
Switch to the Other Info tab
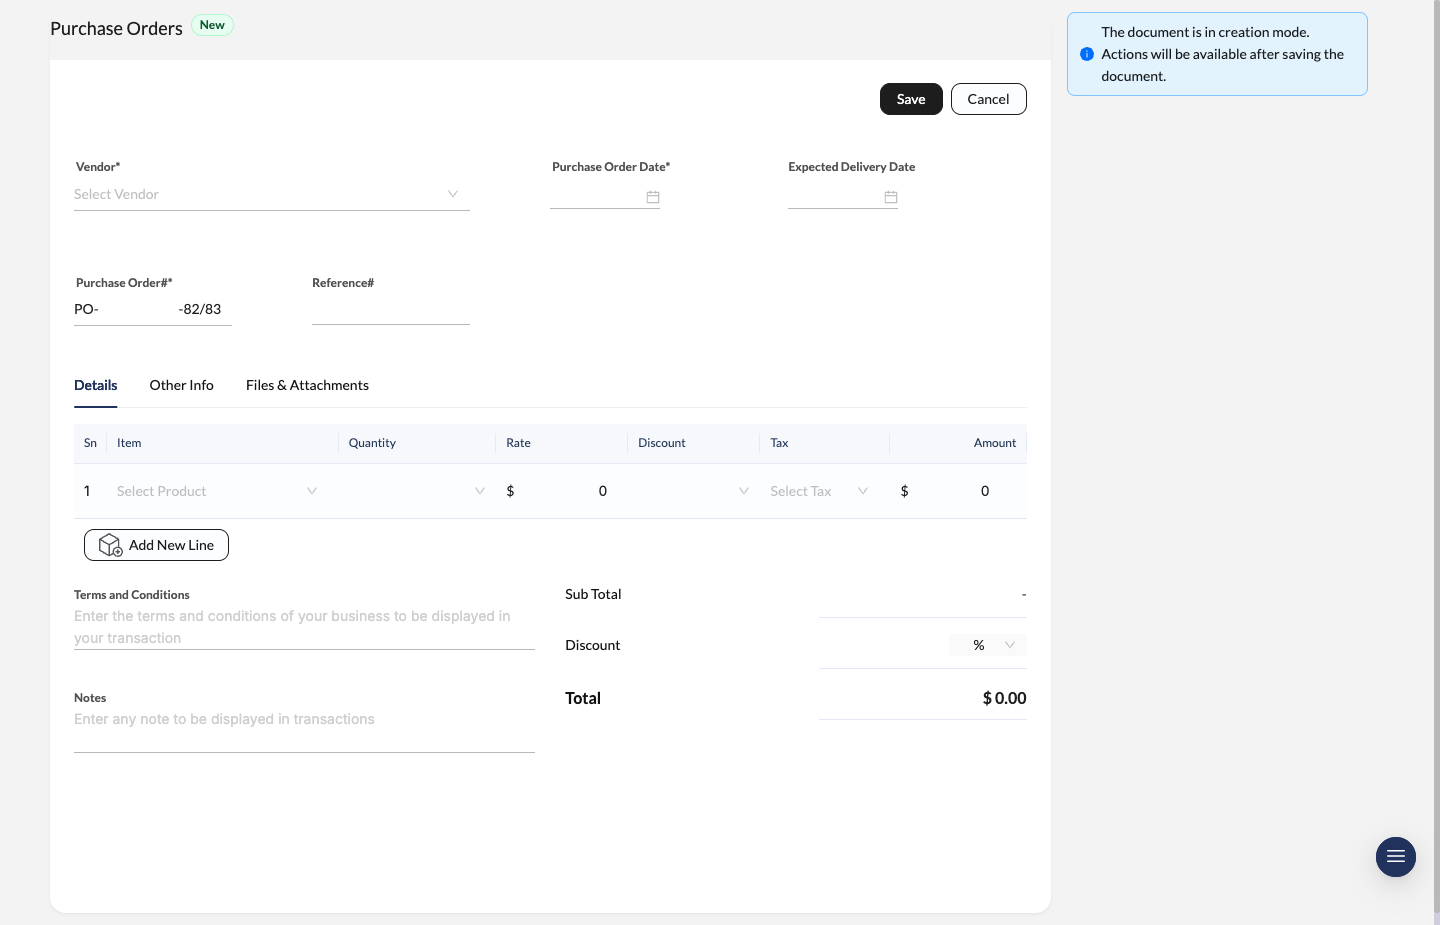pos(181,385)
